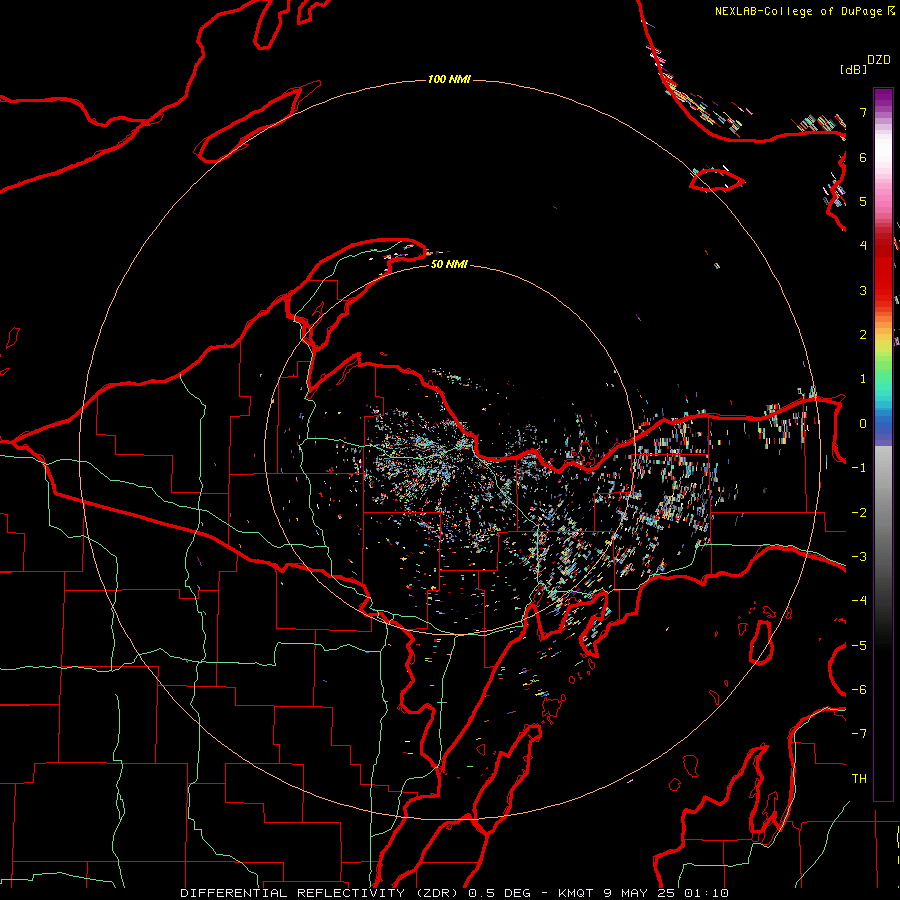This screenshot has width=900, height=900.
Task: Click the TH threshold label on the legend
Action: [x=859, y=779]
